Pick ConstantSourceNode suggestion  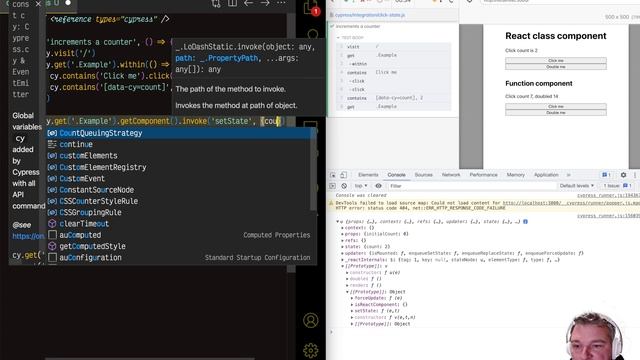pos(178,190)
